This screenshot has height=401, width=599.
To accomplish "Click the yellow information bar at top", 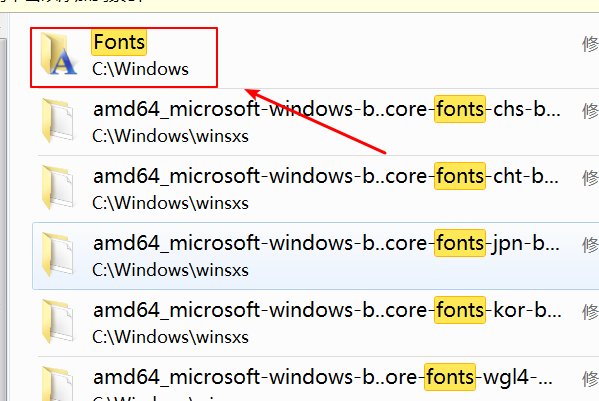I will coord(300,5).
